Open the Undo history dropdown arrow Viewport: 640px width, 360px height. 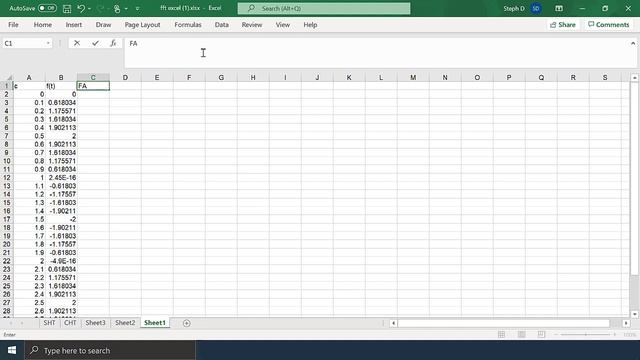pos(89,9)
